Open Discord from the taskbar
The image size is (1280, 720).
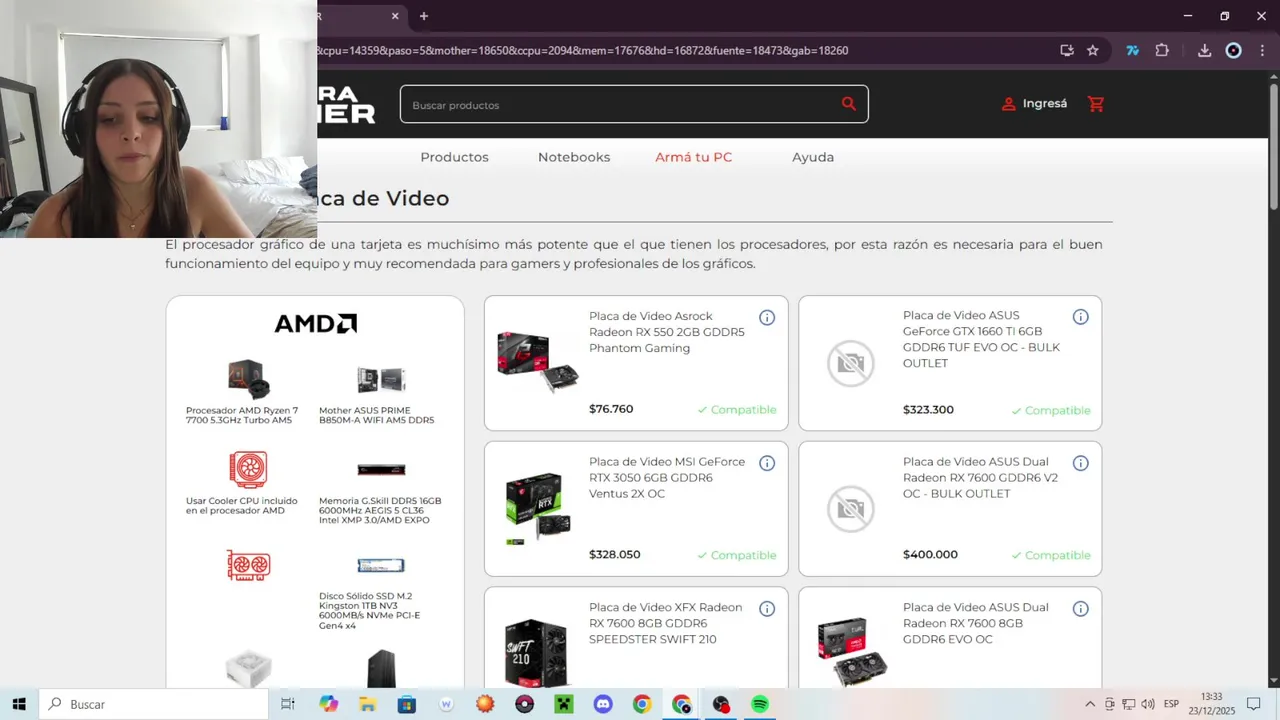[x=603, y=704]
